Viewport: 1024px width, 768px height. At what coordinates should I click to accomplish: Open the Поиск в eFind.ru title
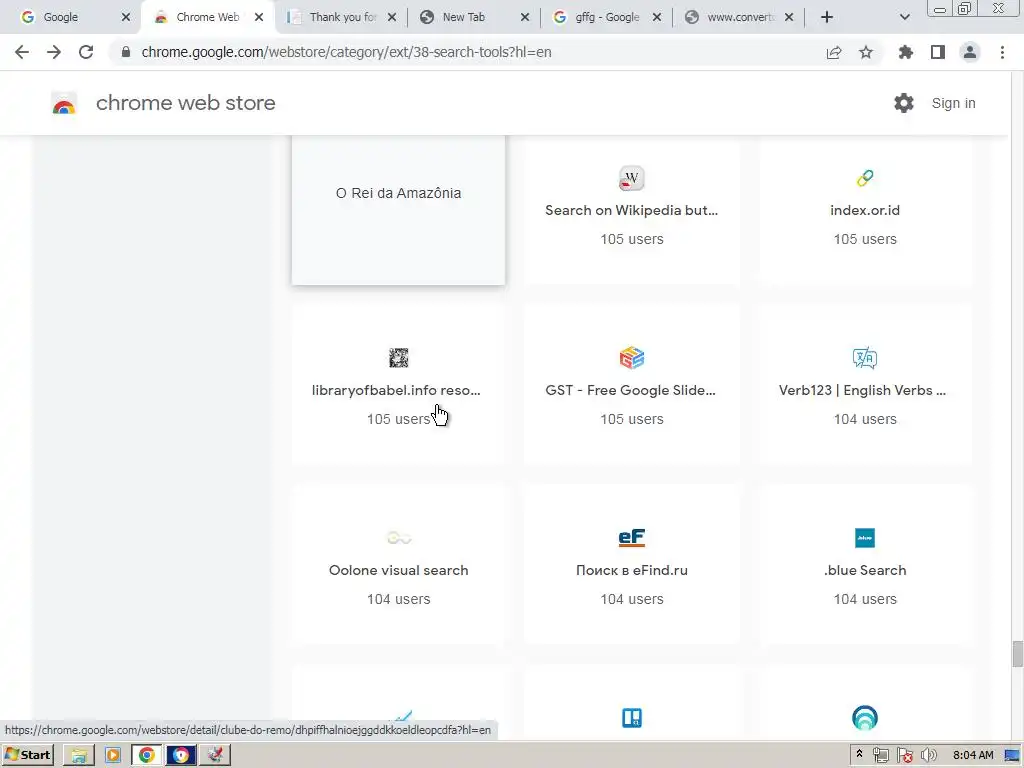(632, 570)
